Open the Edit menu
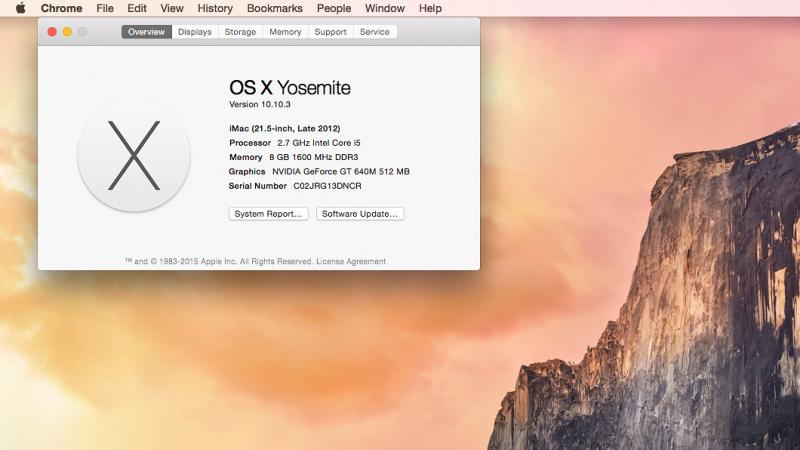 coord(137,8)
